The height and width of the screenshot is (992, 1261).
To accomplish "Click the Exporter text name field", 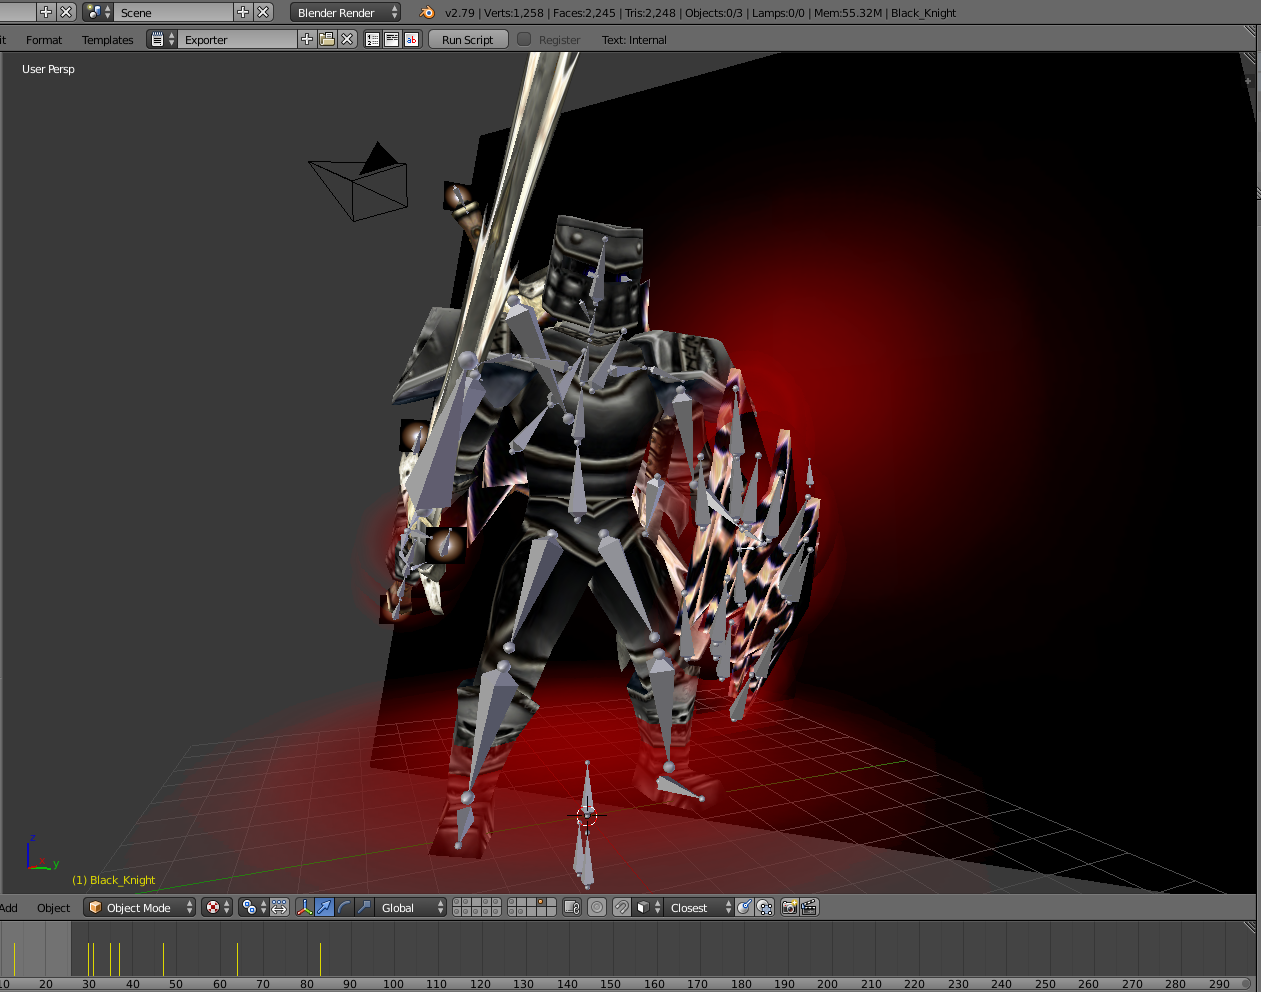I will [x=238, y=39].
